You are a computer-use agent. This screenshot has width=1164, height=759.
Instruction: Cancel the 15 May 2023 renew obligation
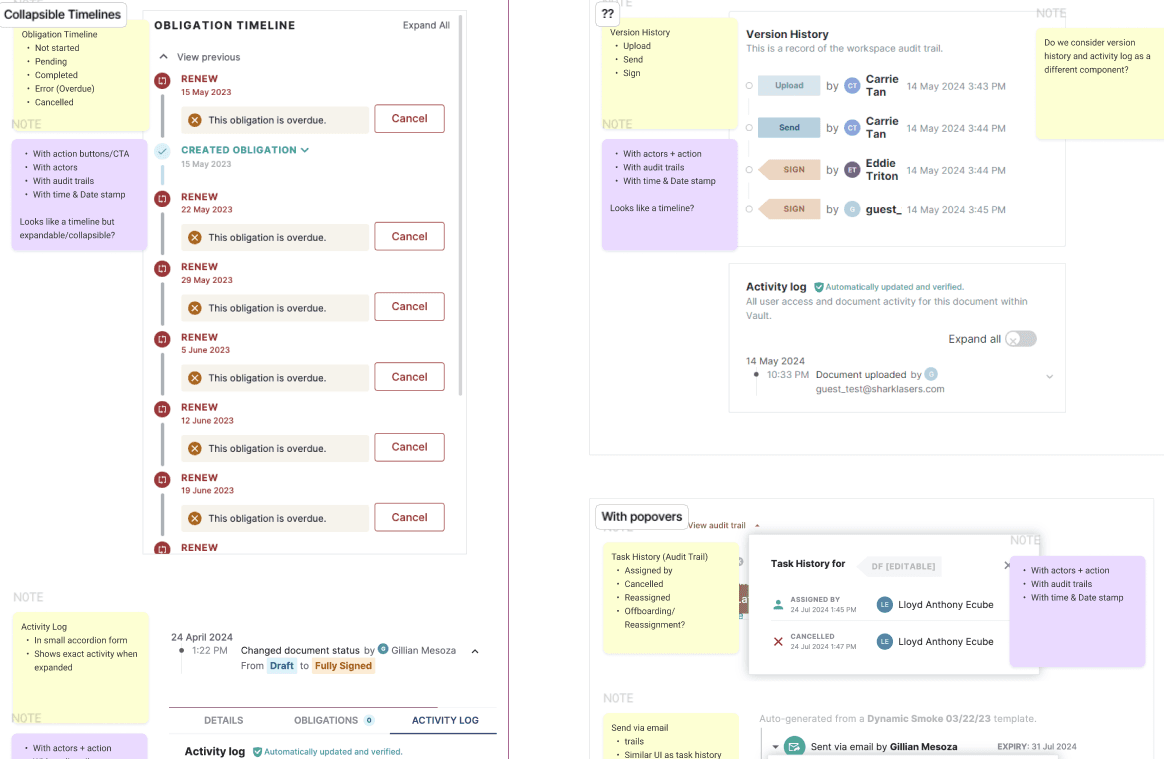(x=409, y=119)
